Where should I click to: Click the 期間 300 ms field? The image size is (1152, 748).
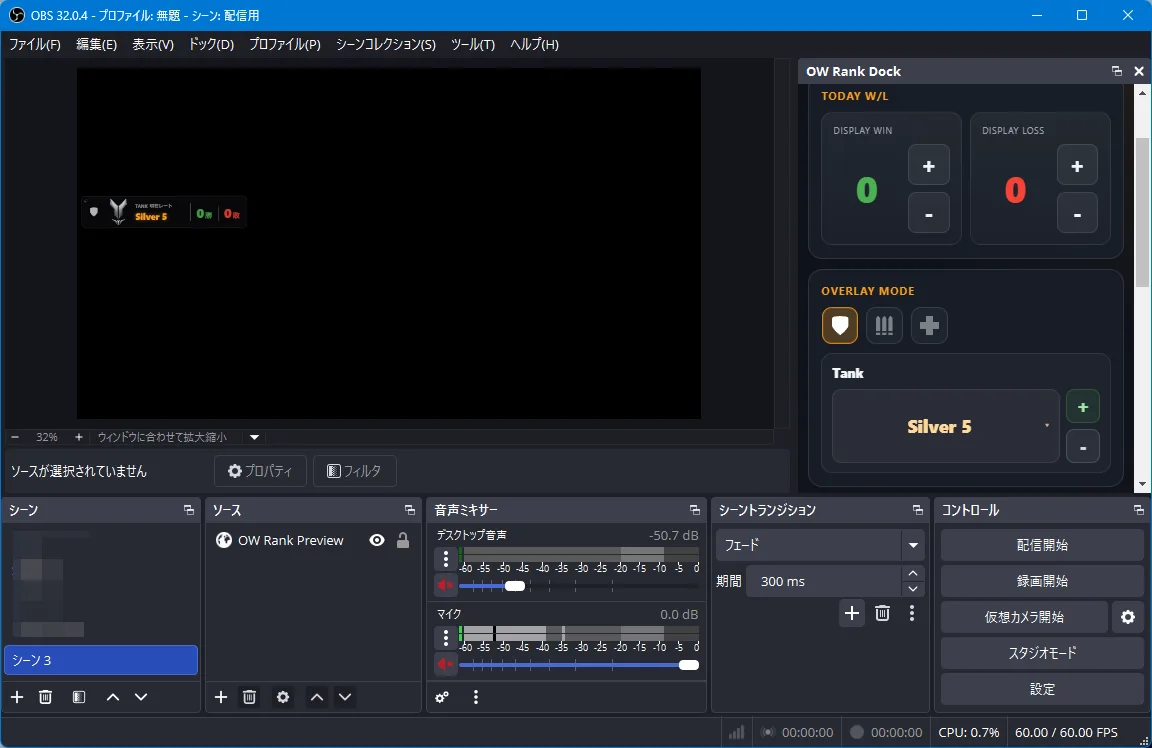824,581
